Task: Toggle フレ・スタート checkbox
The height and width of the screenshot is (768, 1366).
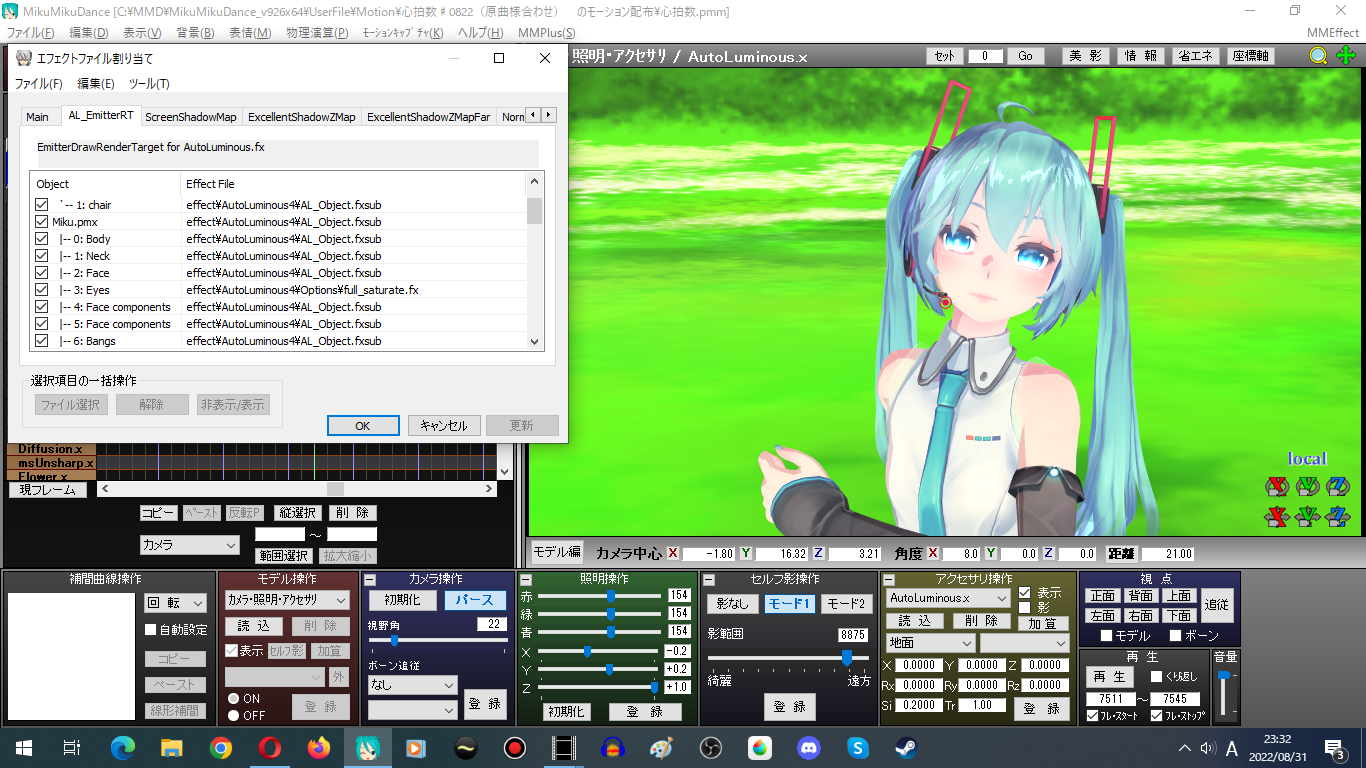Action: pyautogui.click(x=1092, y=716)
